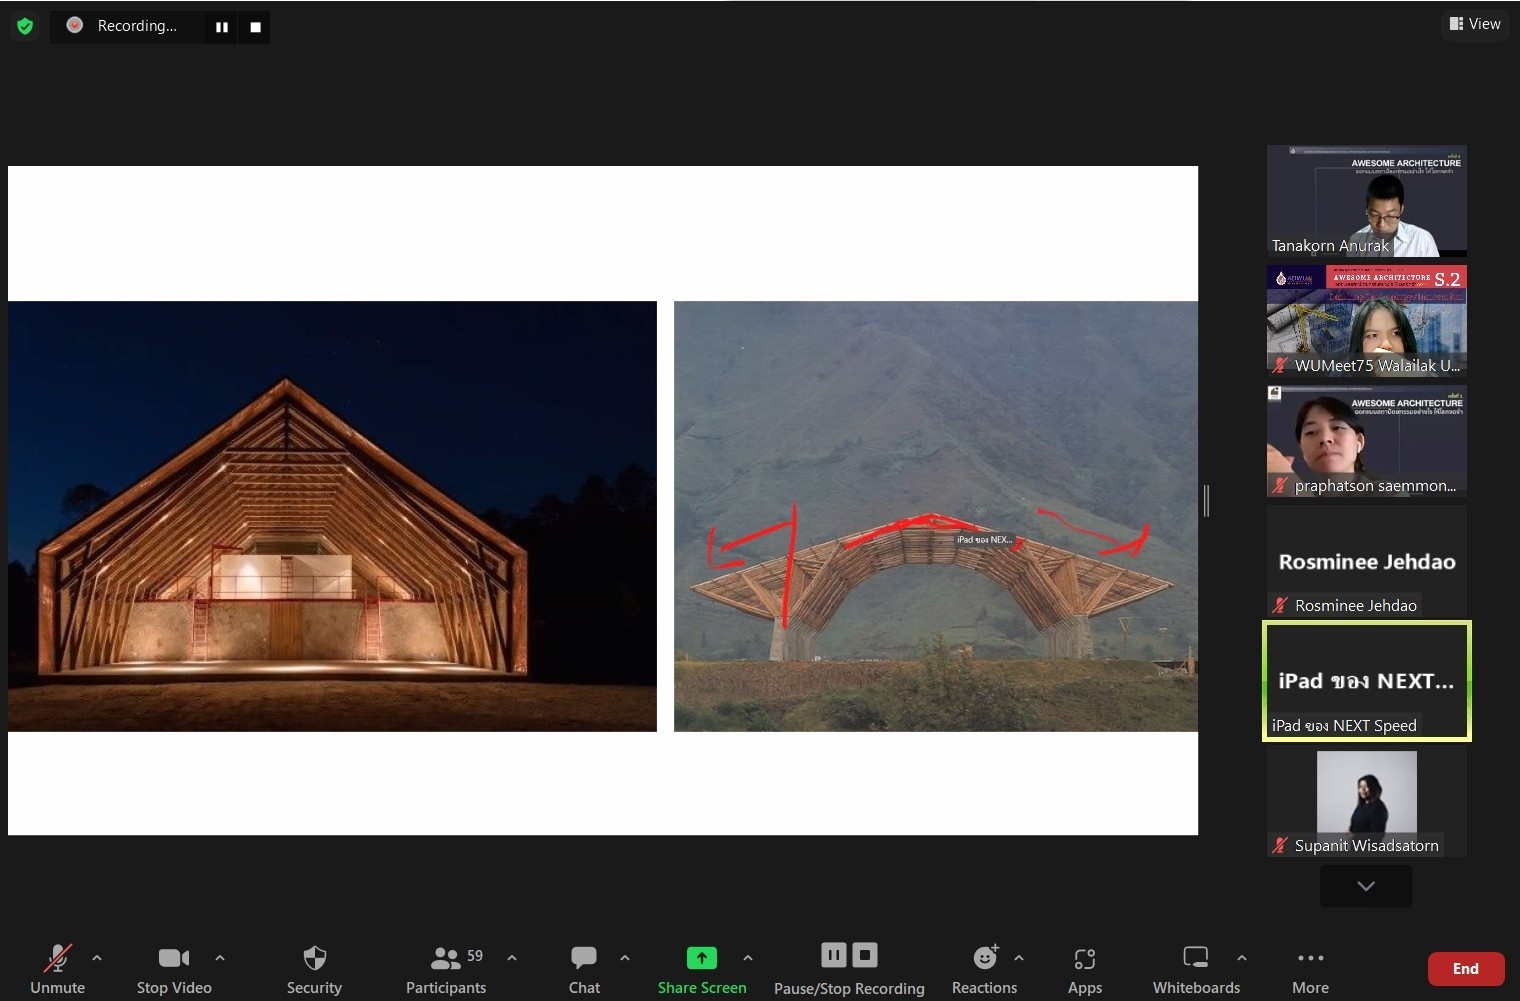Select Tanakorn Anurak's video thumbnail
Viewport: 1520px width, 1001px height.
click(1366, 200)
